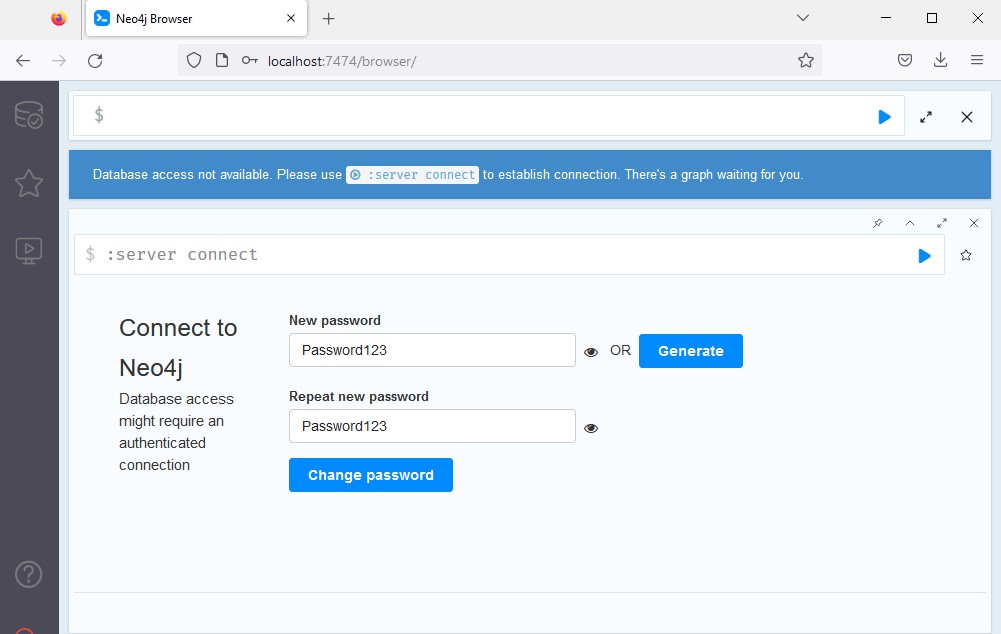Viewport: 1001px width, 634px height.
Task: Bookmark this page with star icon
Action: point(806,61)
